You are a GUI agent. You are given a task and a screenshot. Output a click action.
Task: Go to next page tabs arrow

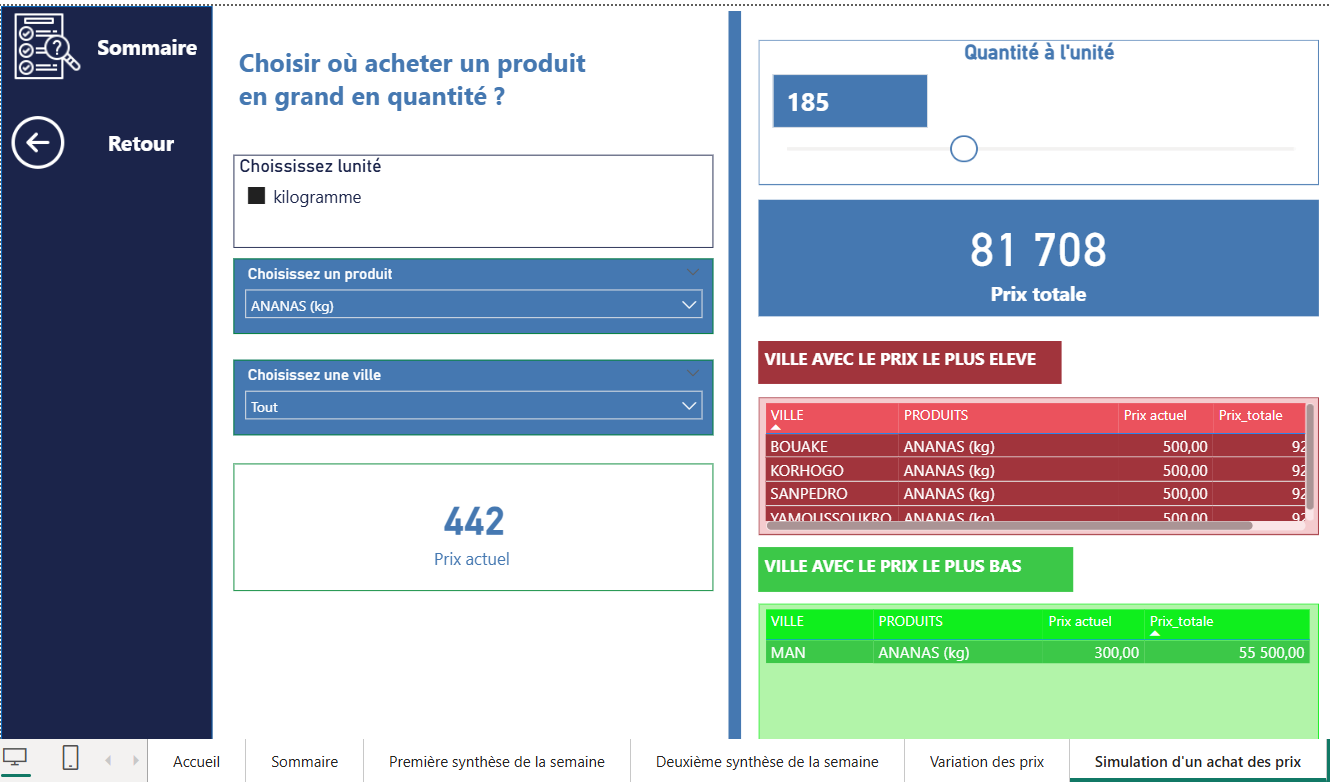point(136,761)
